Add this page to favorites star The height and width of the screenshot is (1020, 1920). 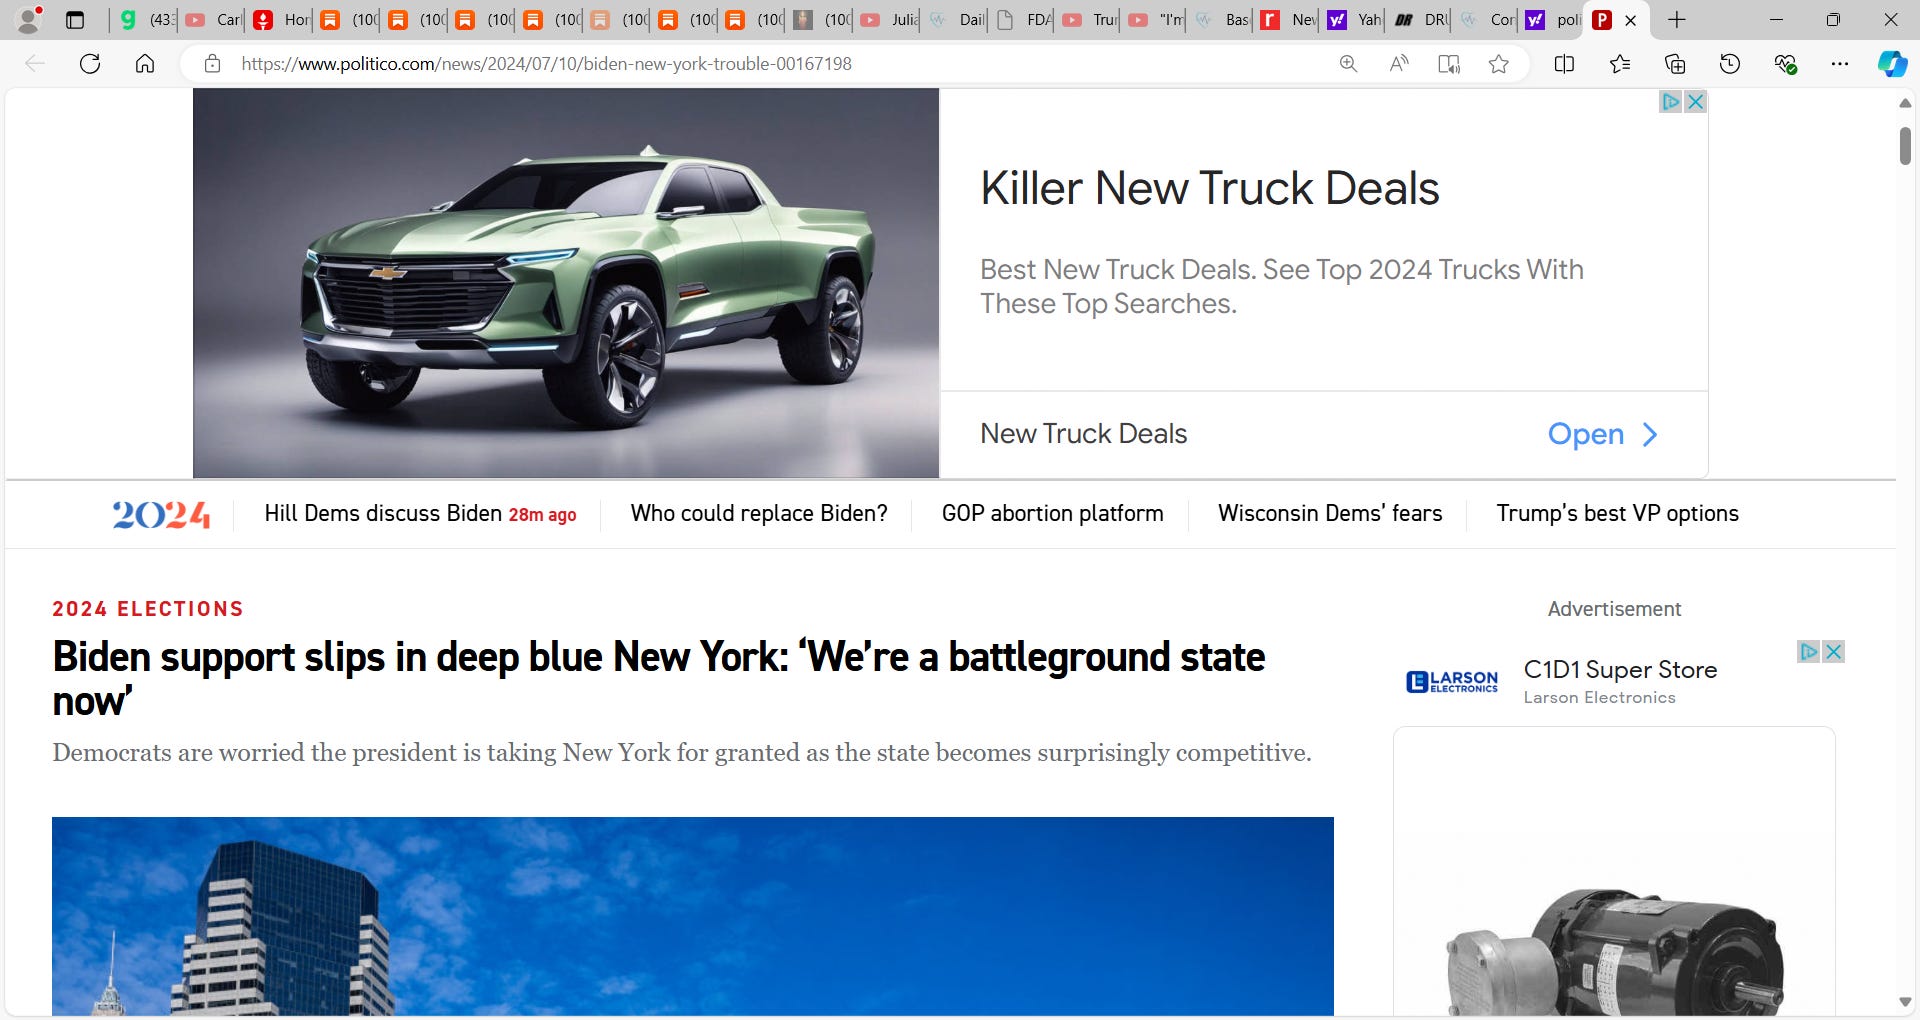coord(1498,64)
